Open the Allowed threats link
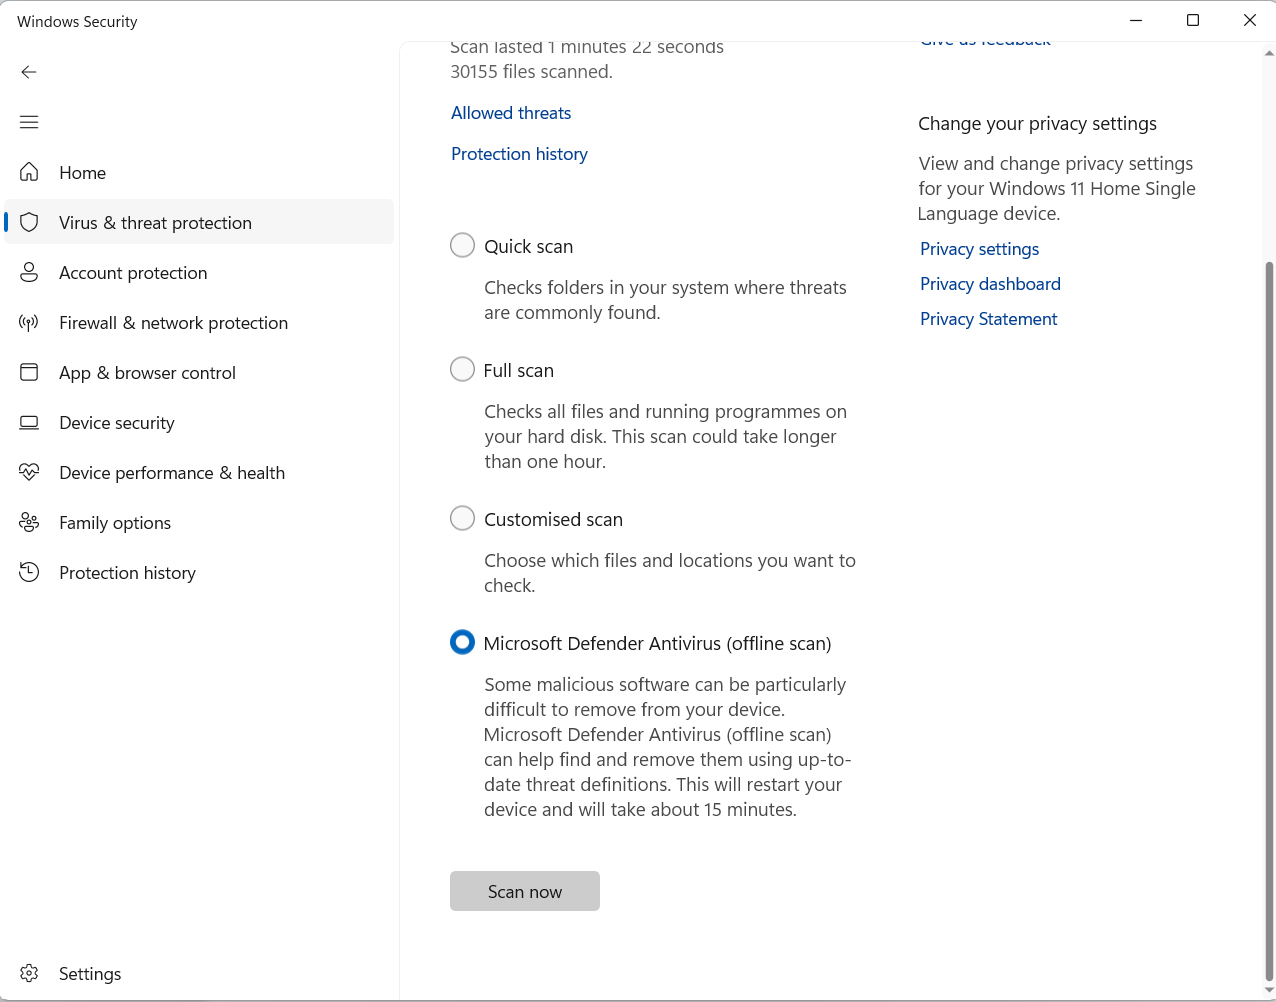The height and width of the screenshot is (1002, 1276). click(x=511, y=113)
